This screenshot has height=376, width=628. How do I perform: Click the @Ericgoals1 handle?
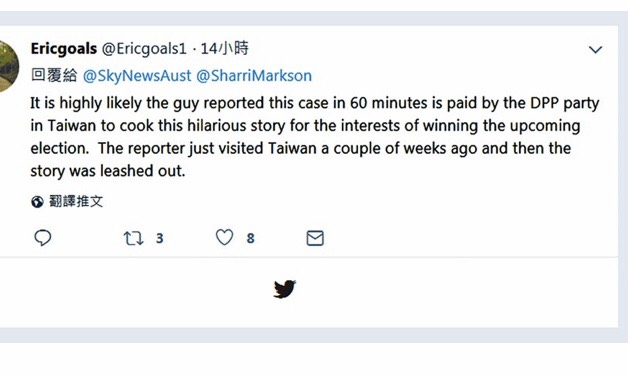point(144,49)
